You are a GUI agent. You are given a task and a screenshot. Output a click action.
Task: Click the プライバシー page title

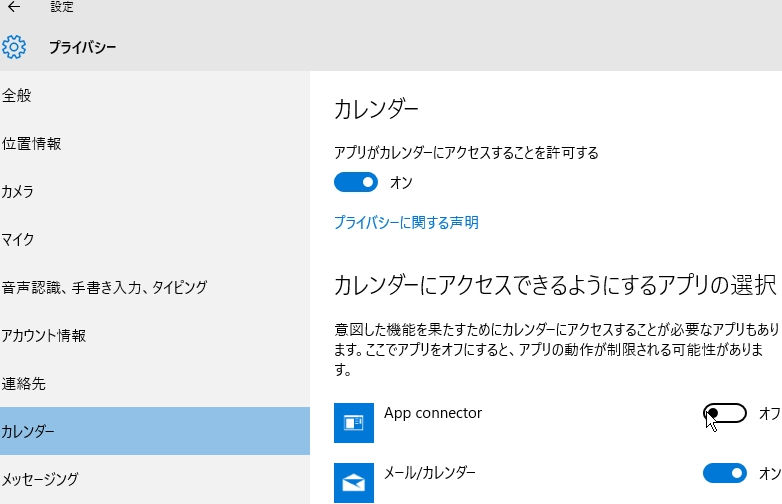click(82, 47)
